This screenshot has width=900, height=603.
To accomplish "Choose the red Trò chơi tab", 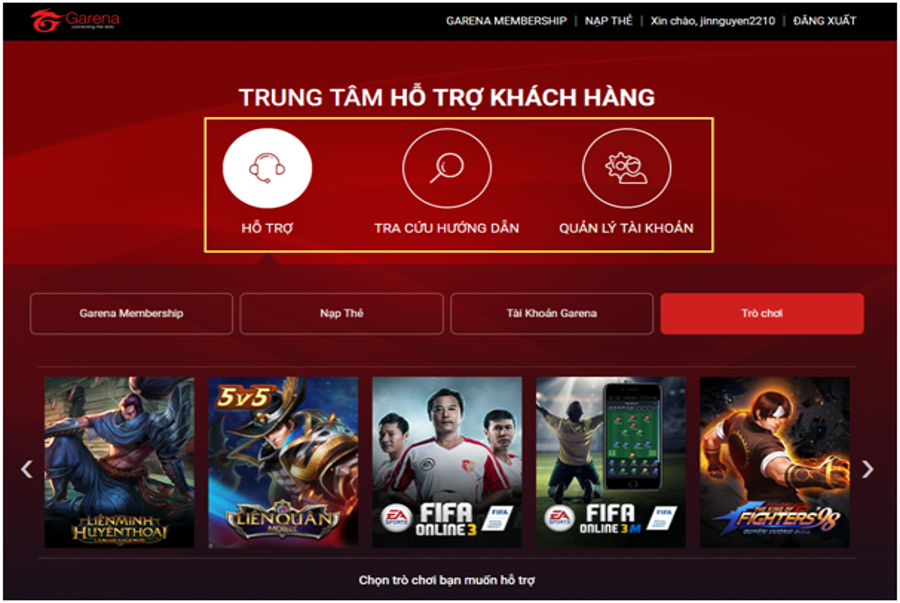I will click(x=762, y=313).
